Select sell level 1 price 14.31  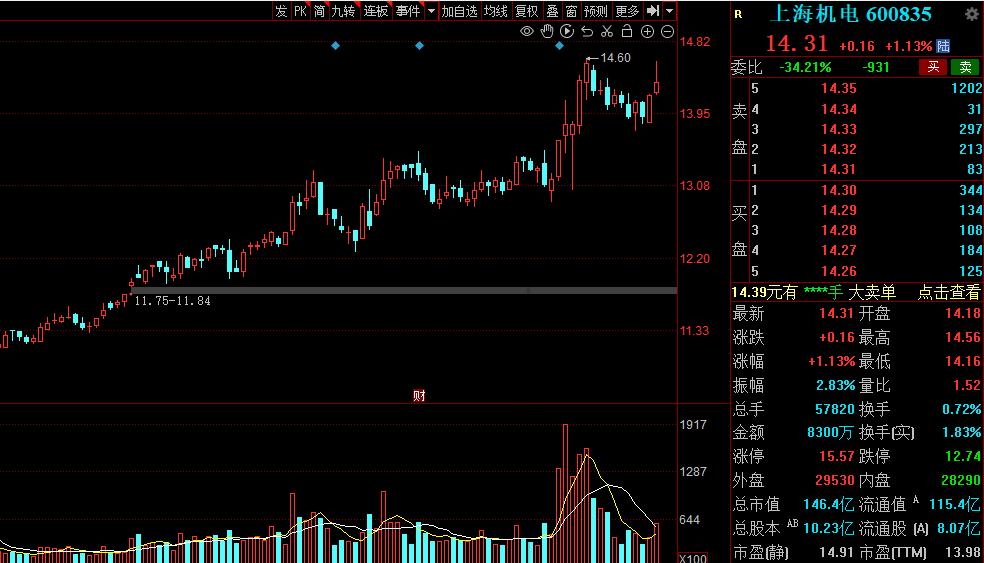(838, 169)
